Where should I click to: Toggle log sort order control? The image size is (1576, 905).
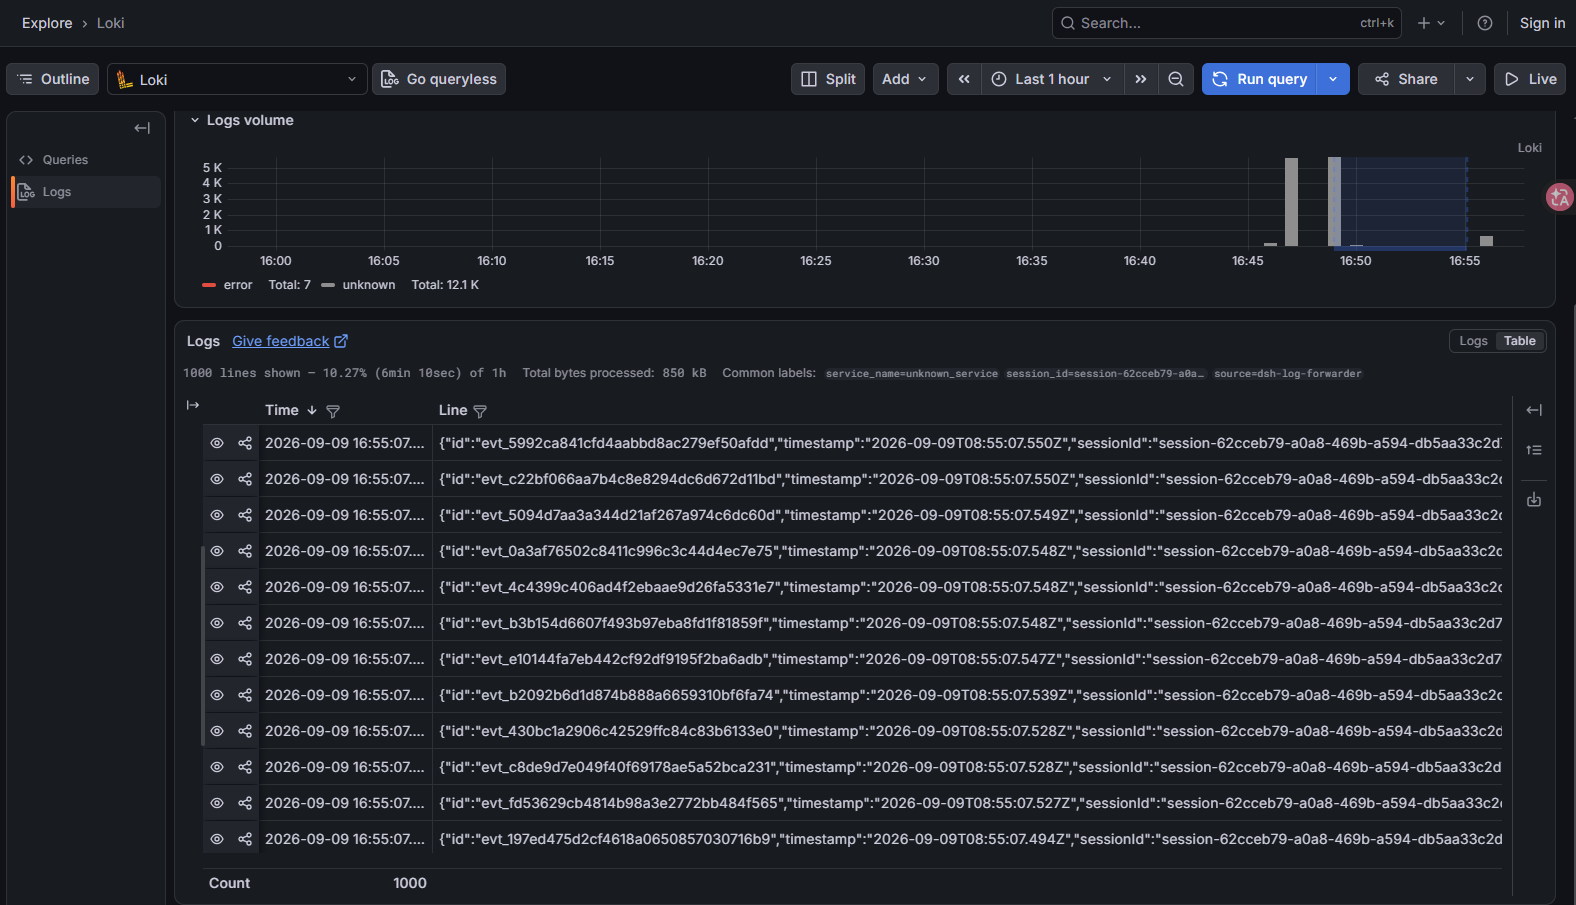coord(1534,451)
